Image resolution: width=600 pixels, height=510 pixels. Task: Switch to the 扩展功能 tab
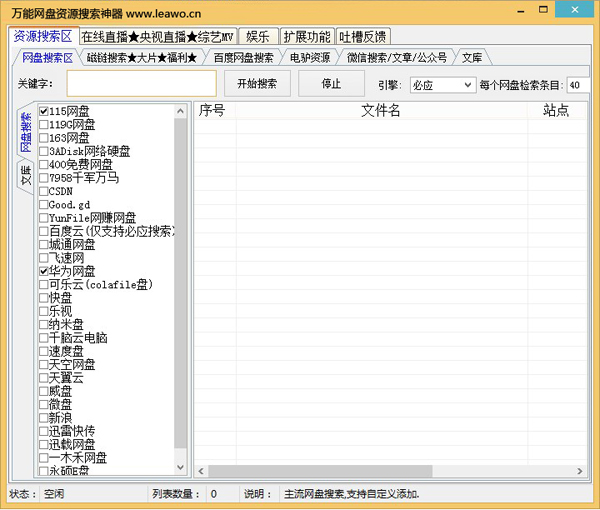[x=307, y=37]
